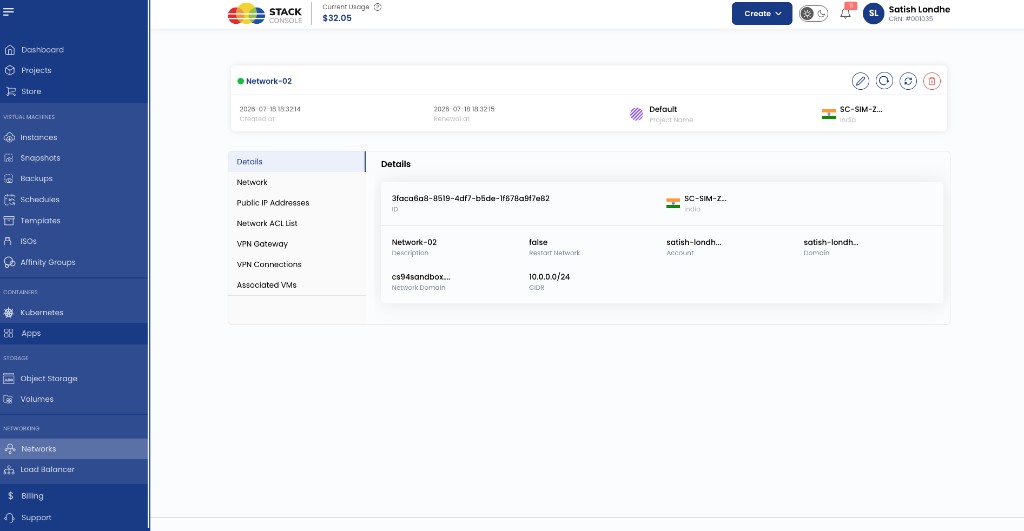Select the Details tab

point(296,161)
